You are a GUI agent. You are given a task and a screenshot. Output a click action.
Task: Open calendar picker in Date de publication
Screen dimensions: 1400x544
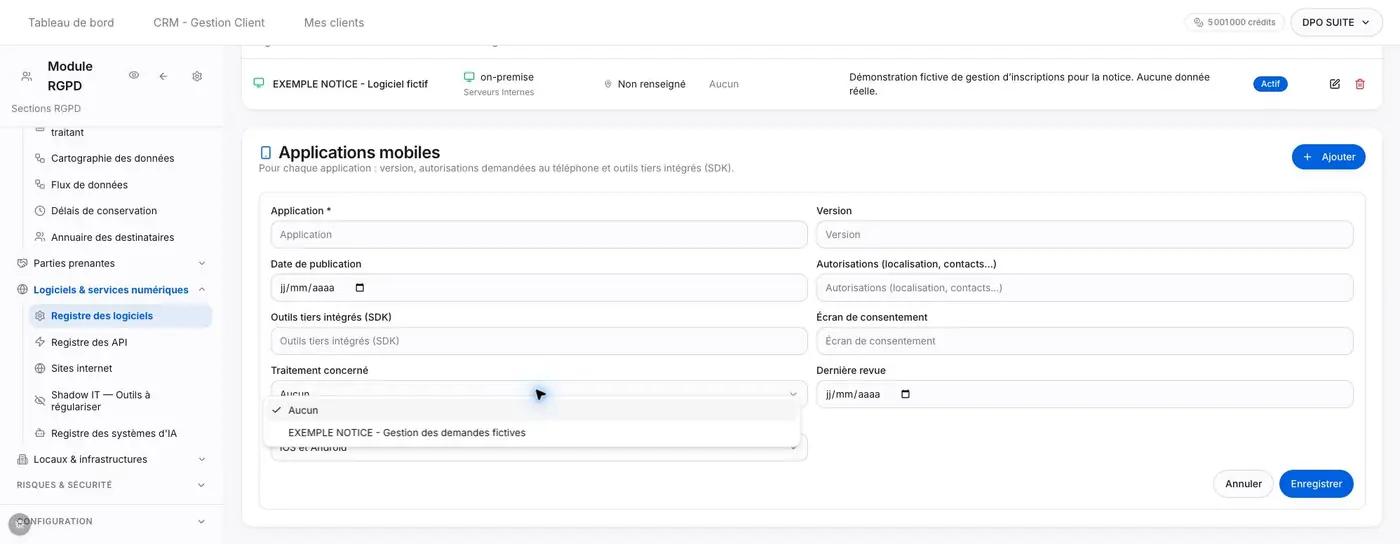(x=360, y=288)
